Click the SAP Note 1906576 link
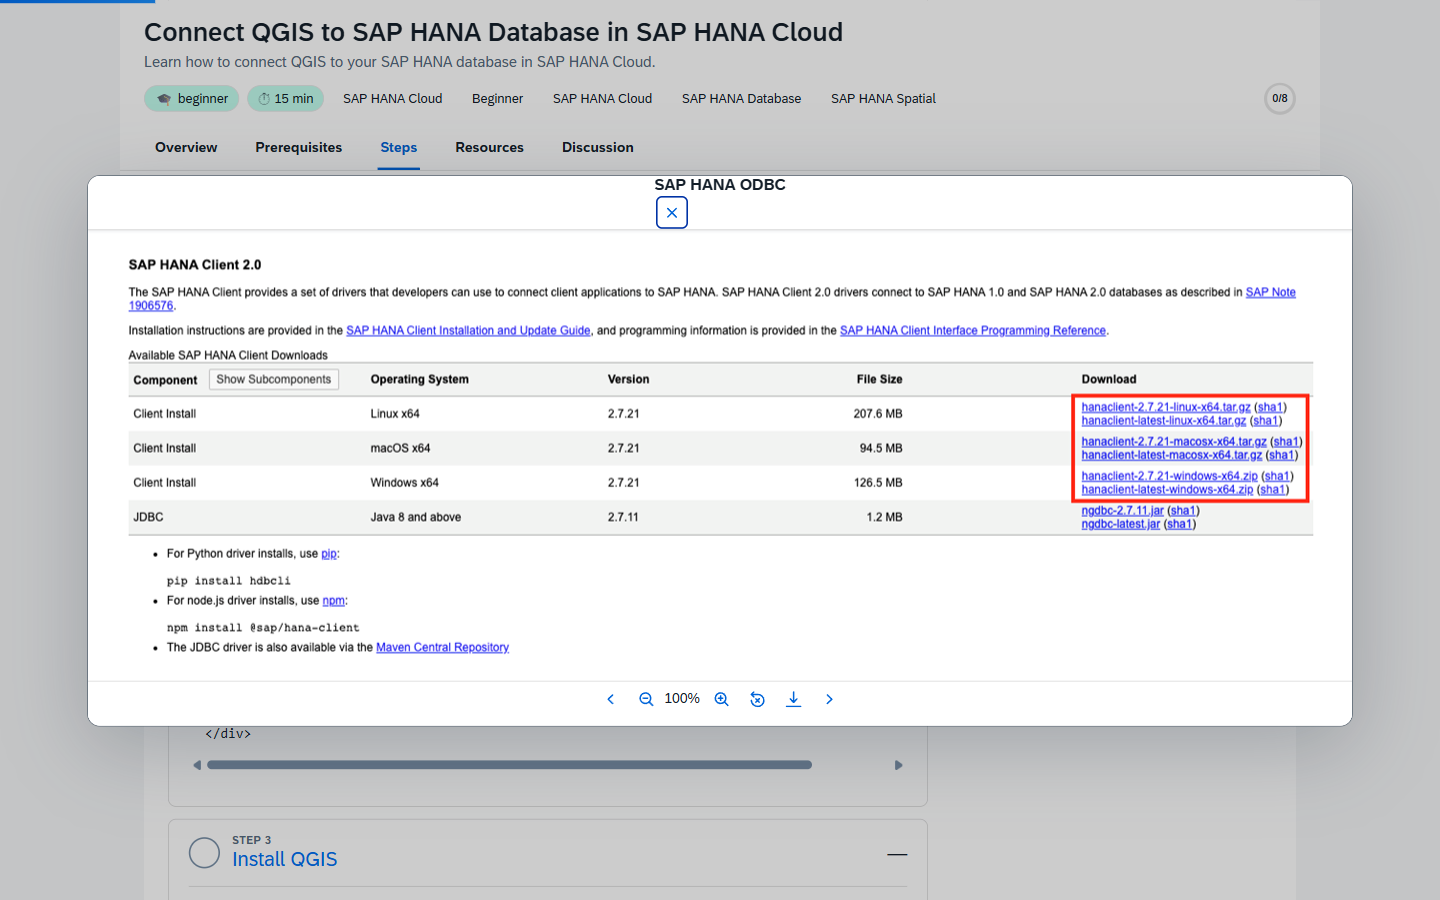1440x900 pixels. pyautogui.click(x=1270, y=292)
